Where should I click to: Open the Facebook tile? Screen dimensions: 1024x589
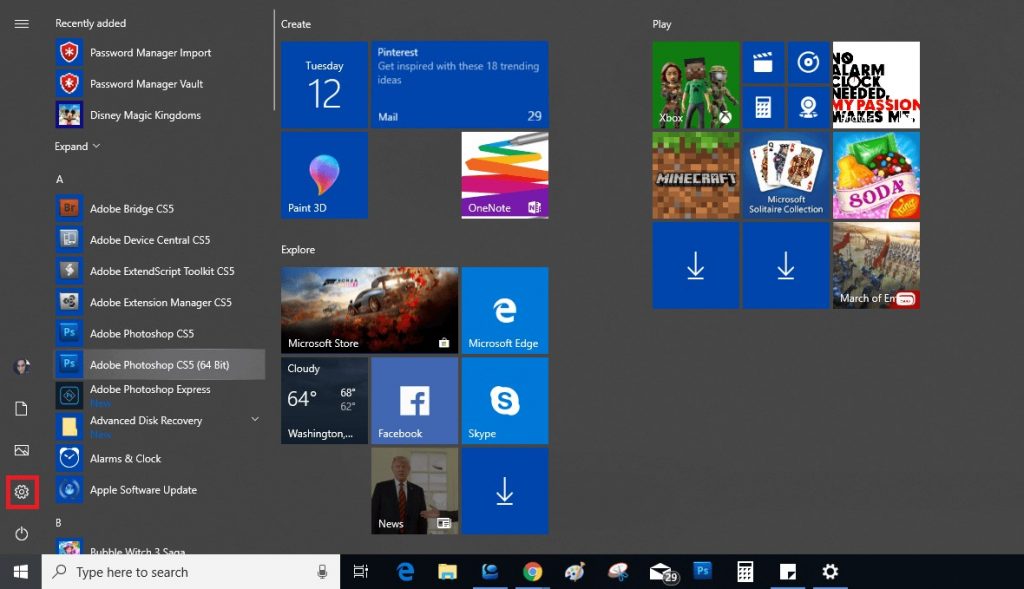415,400
